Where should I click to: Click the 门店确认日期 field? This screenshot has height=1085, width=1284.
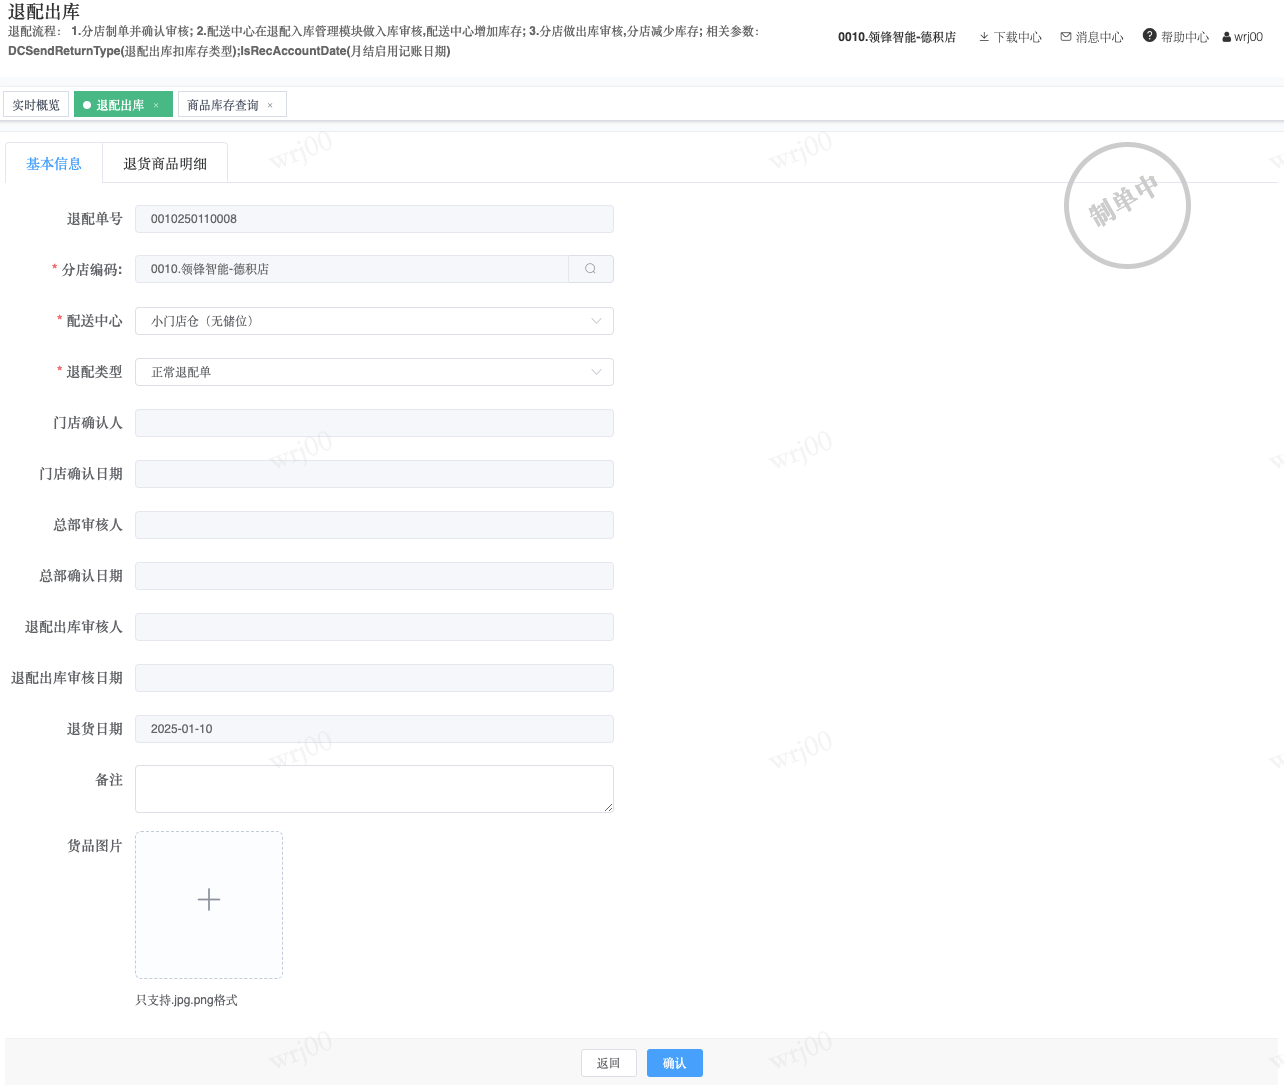(374, 474)
